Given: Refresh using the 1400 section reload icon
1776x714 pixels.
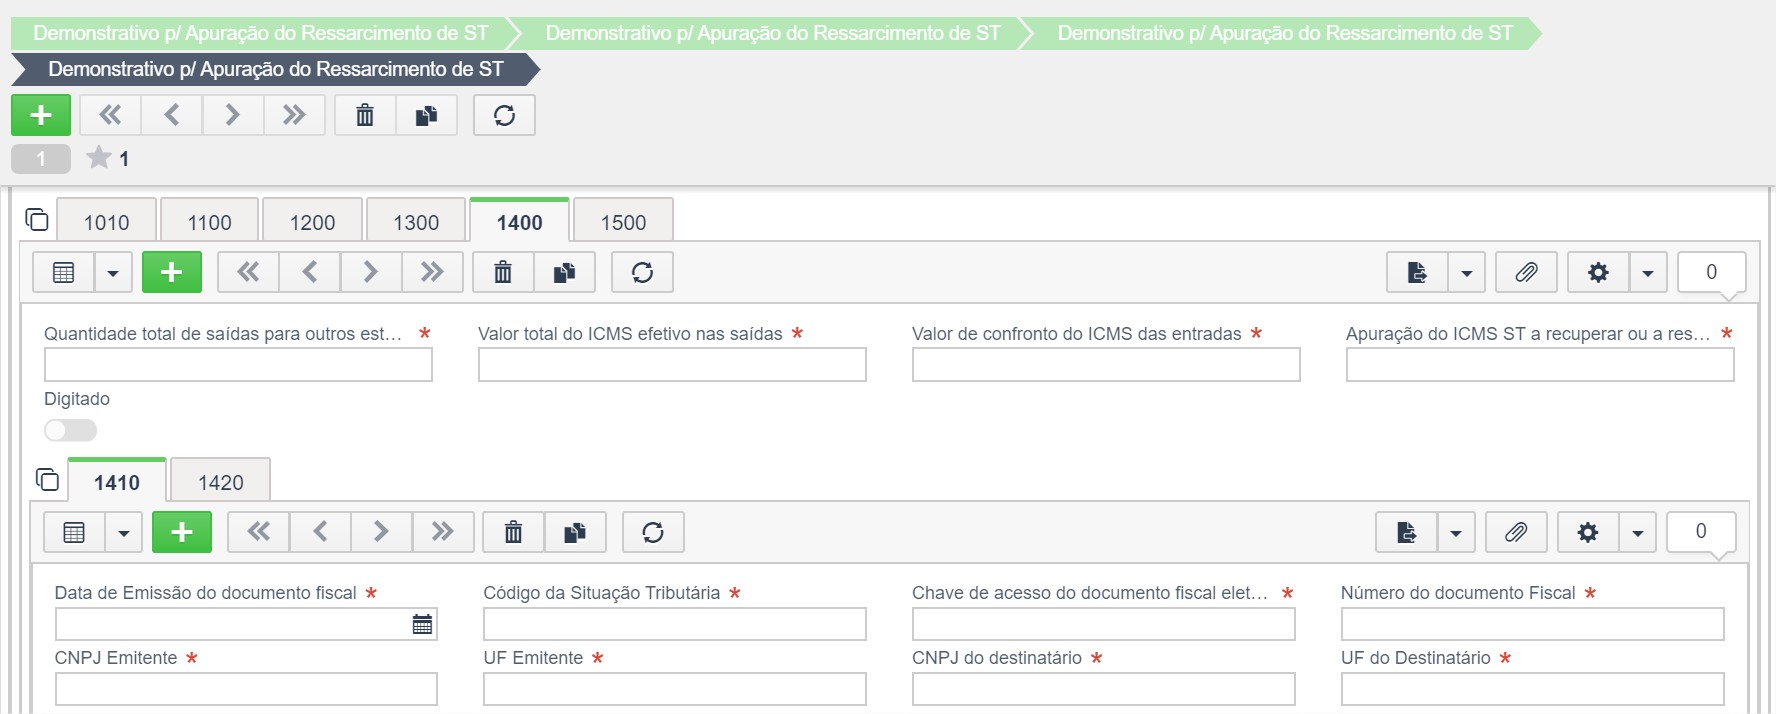Looking at the screenshot, I should pyautogui.click(x=642, y=272).
